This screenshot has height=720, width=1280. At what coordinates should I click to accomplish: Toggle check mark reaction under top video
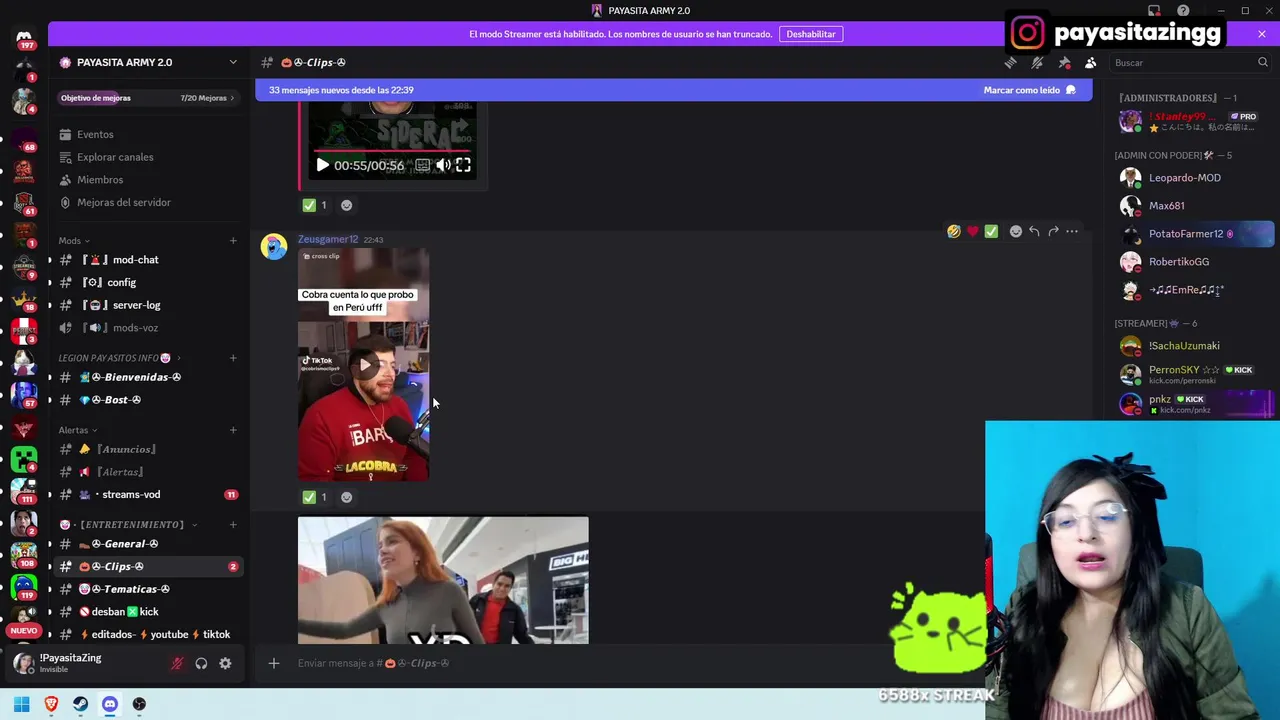(x=315, y=205)
